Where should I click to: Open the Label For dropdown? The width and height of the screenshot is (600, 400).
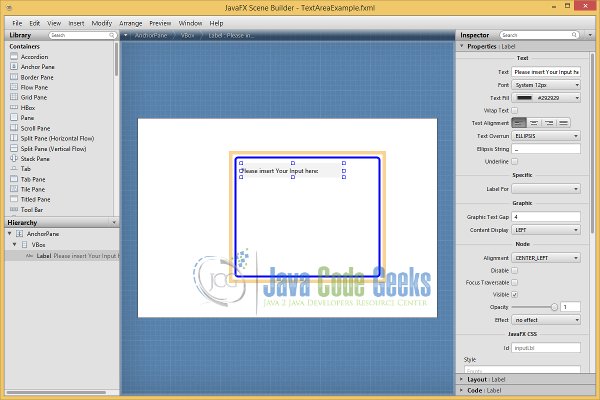tap(546, 189)
